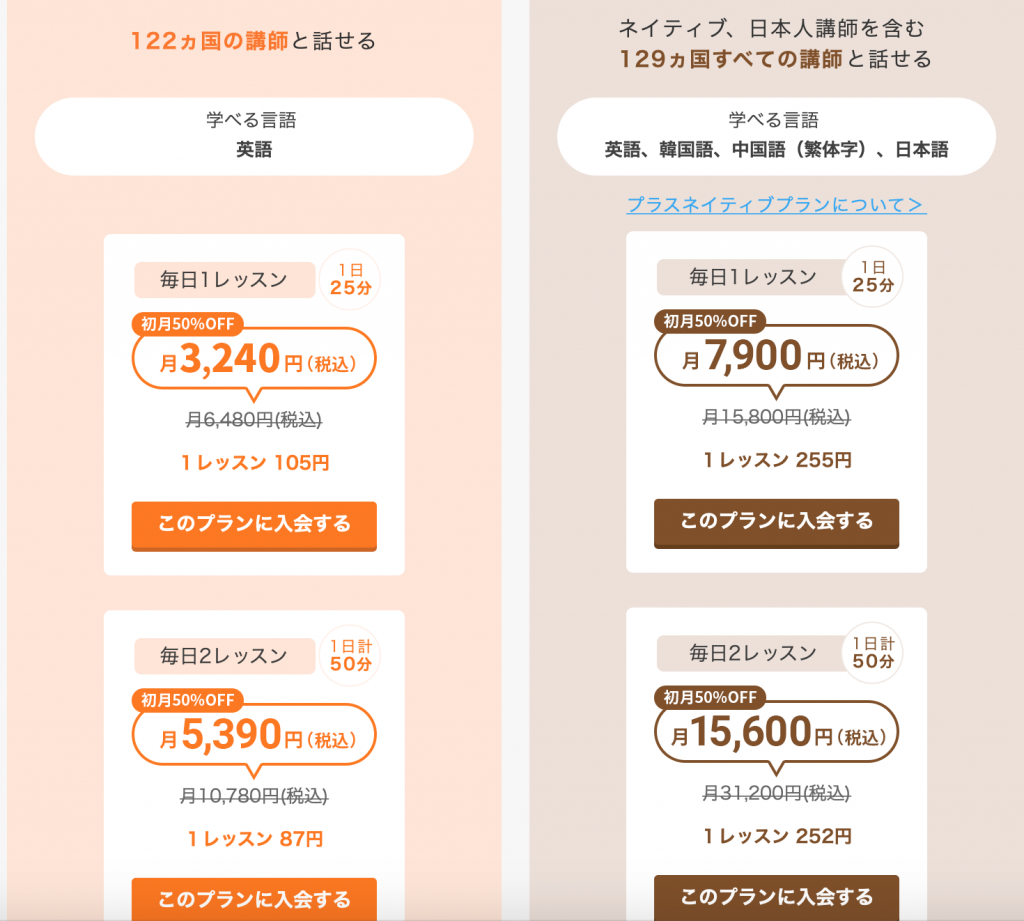The image size is (1024, 921).
Task: Click the 学べる言語 英語 language pill
Action: pyautogui.click(x=254, y=136)
